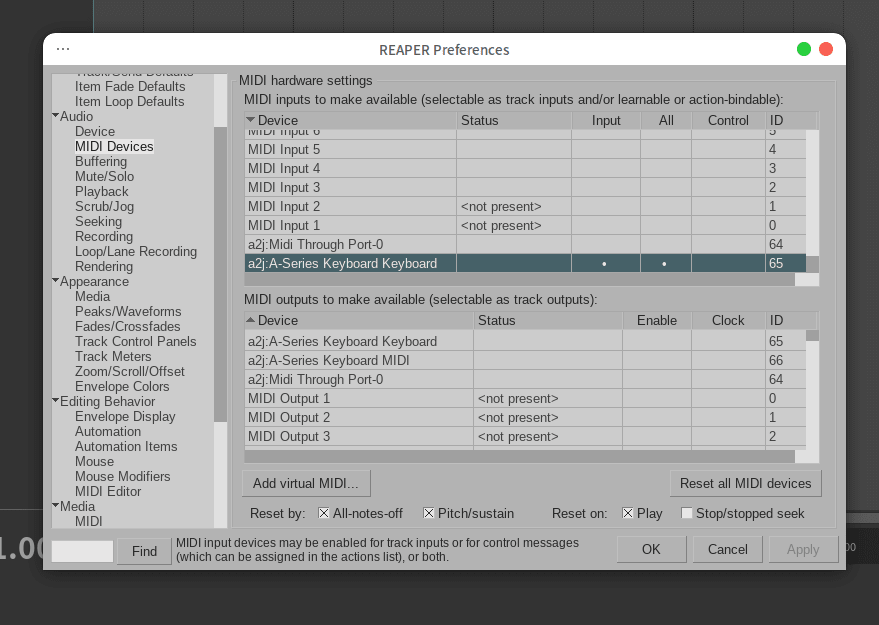Open Track Meters preferences
The image size is (879, 625).
113,357
